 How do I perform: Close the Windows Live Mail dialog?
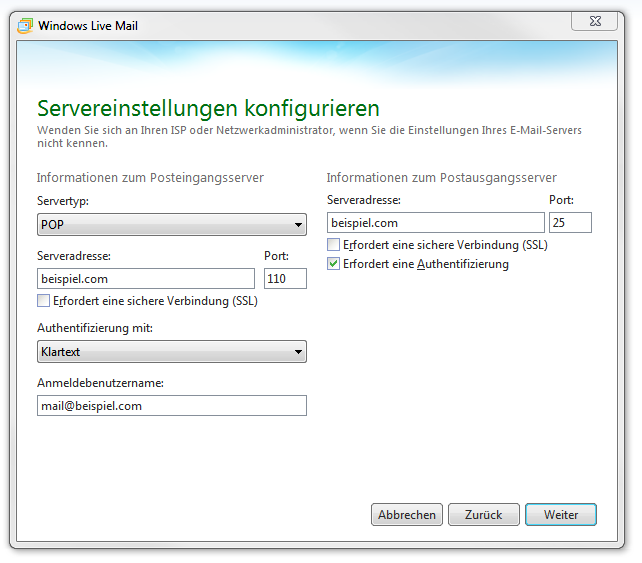[x=595, y=21]
